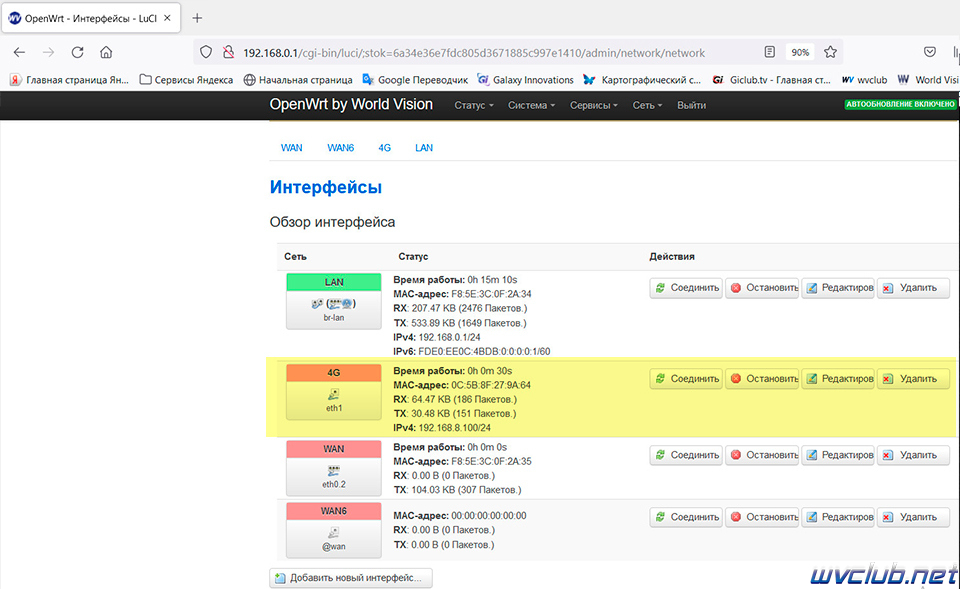This screenshot has height=589, width=960.
Task: Reload the page with the refresh icon
Action: (x=77, y=52)
